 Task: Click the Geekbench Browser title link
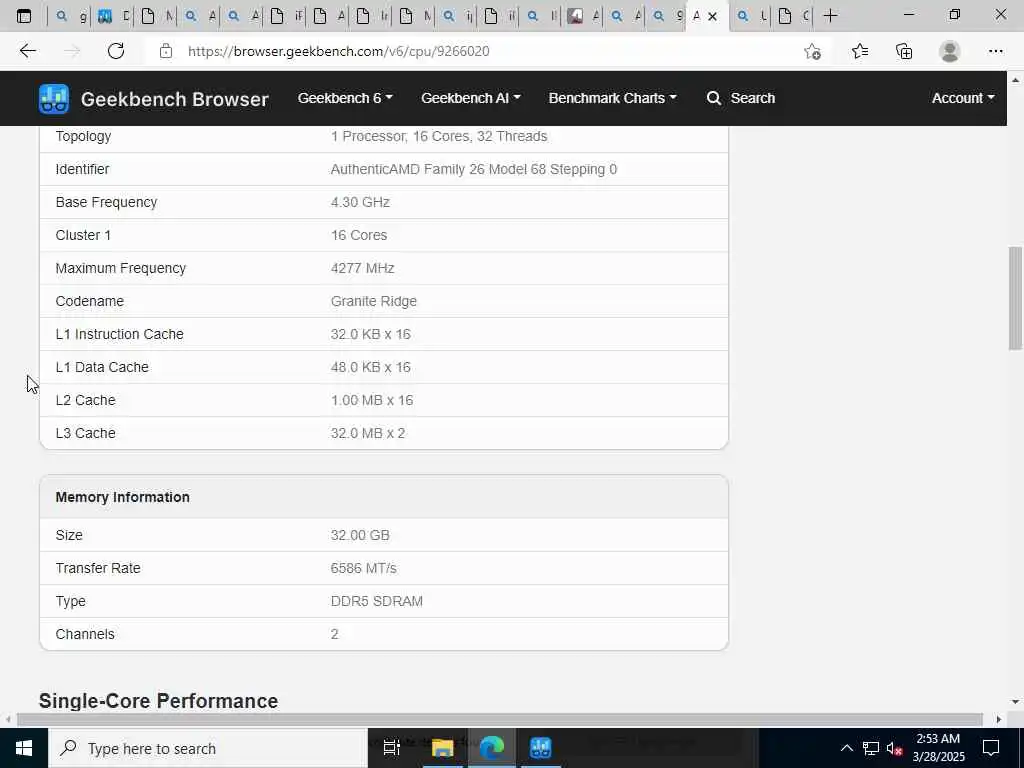coord(174,99)
